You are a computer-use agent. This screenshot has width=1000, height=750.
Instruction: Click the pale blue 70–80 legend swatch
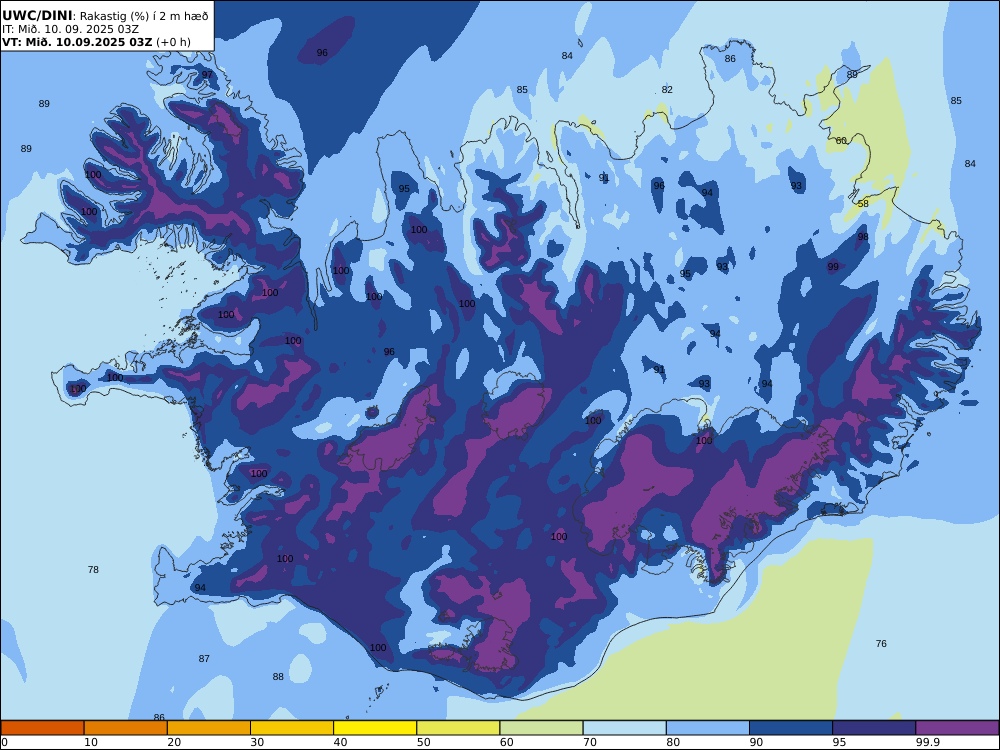point(624,728)
